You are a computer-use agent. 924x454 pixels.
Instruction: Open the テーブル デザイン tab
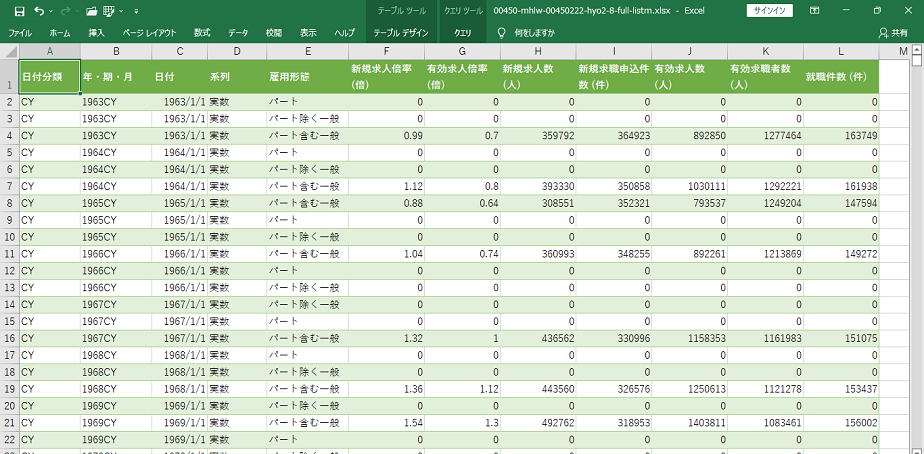point(401,32)
